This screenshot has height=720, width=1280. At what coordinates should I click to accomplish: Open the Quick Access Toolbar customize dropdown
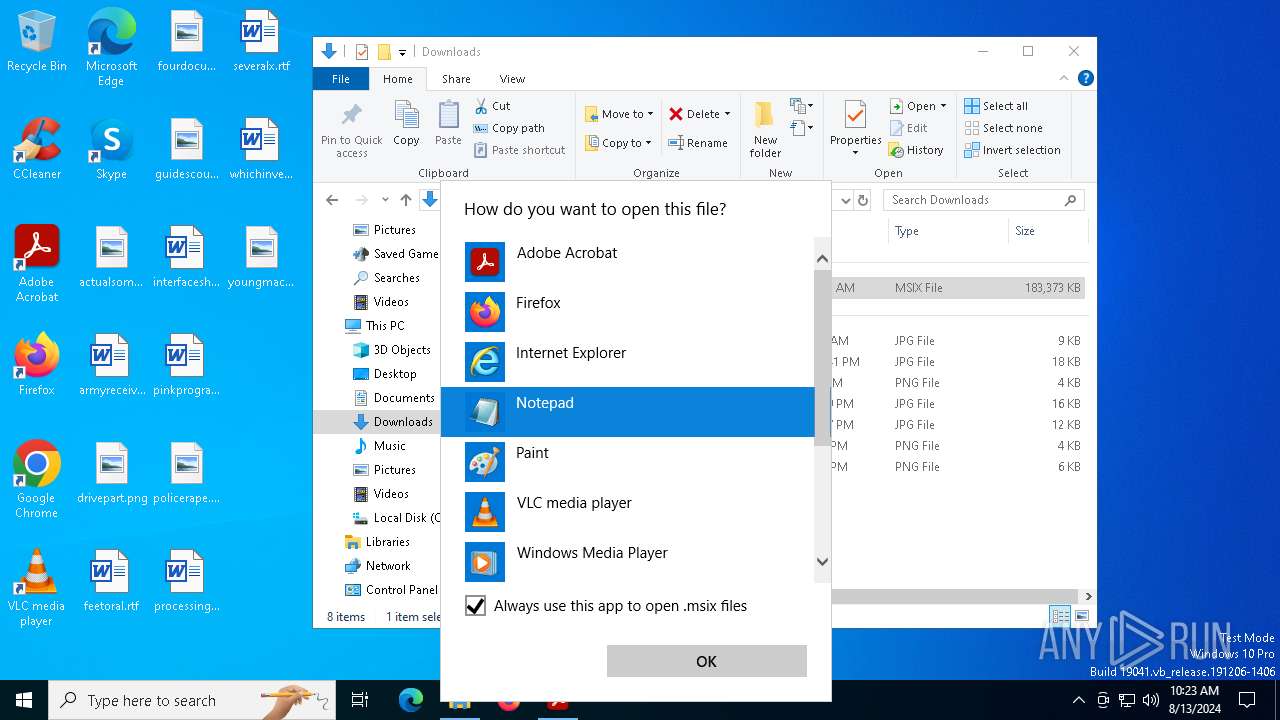[402, 52]
